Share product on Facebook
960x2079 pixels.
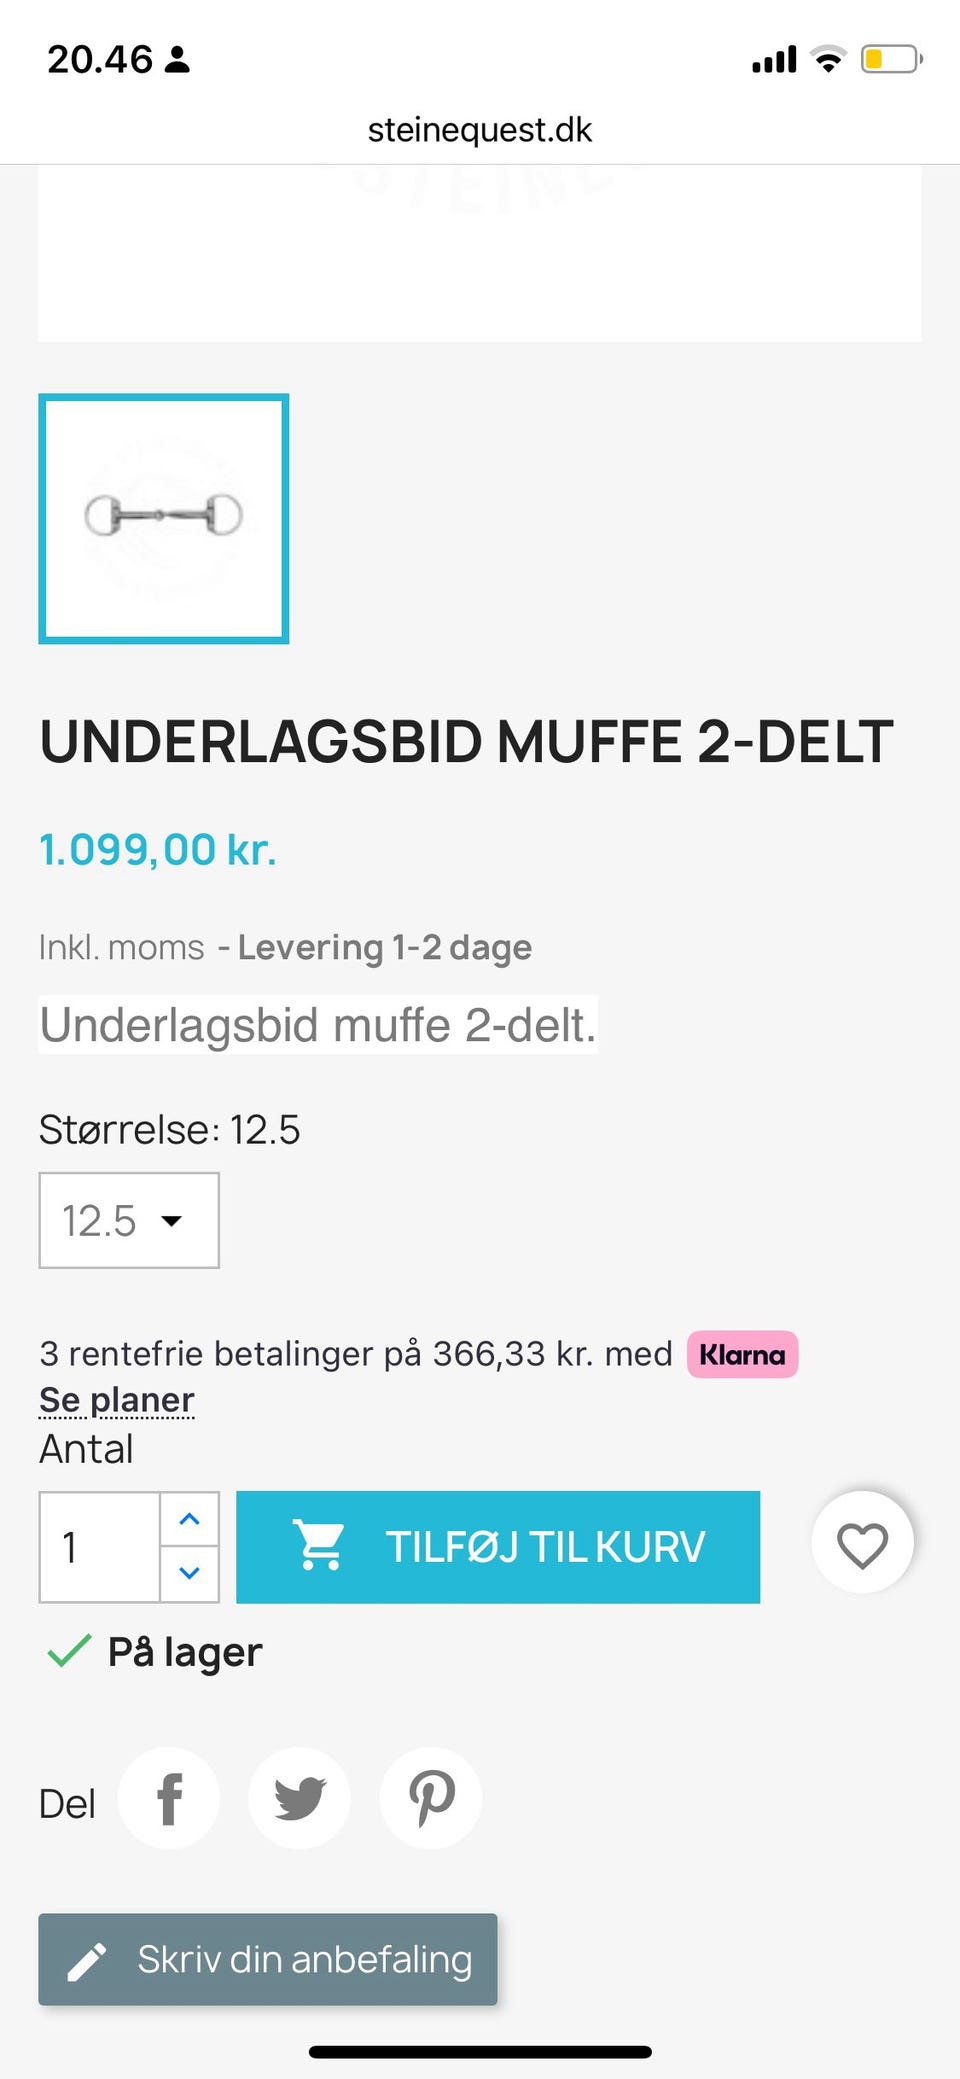coord(169,1799)
